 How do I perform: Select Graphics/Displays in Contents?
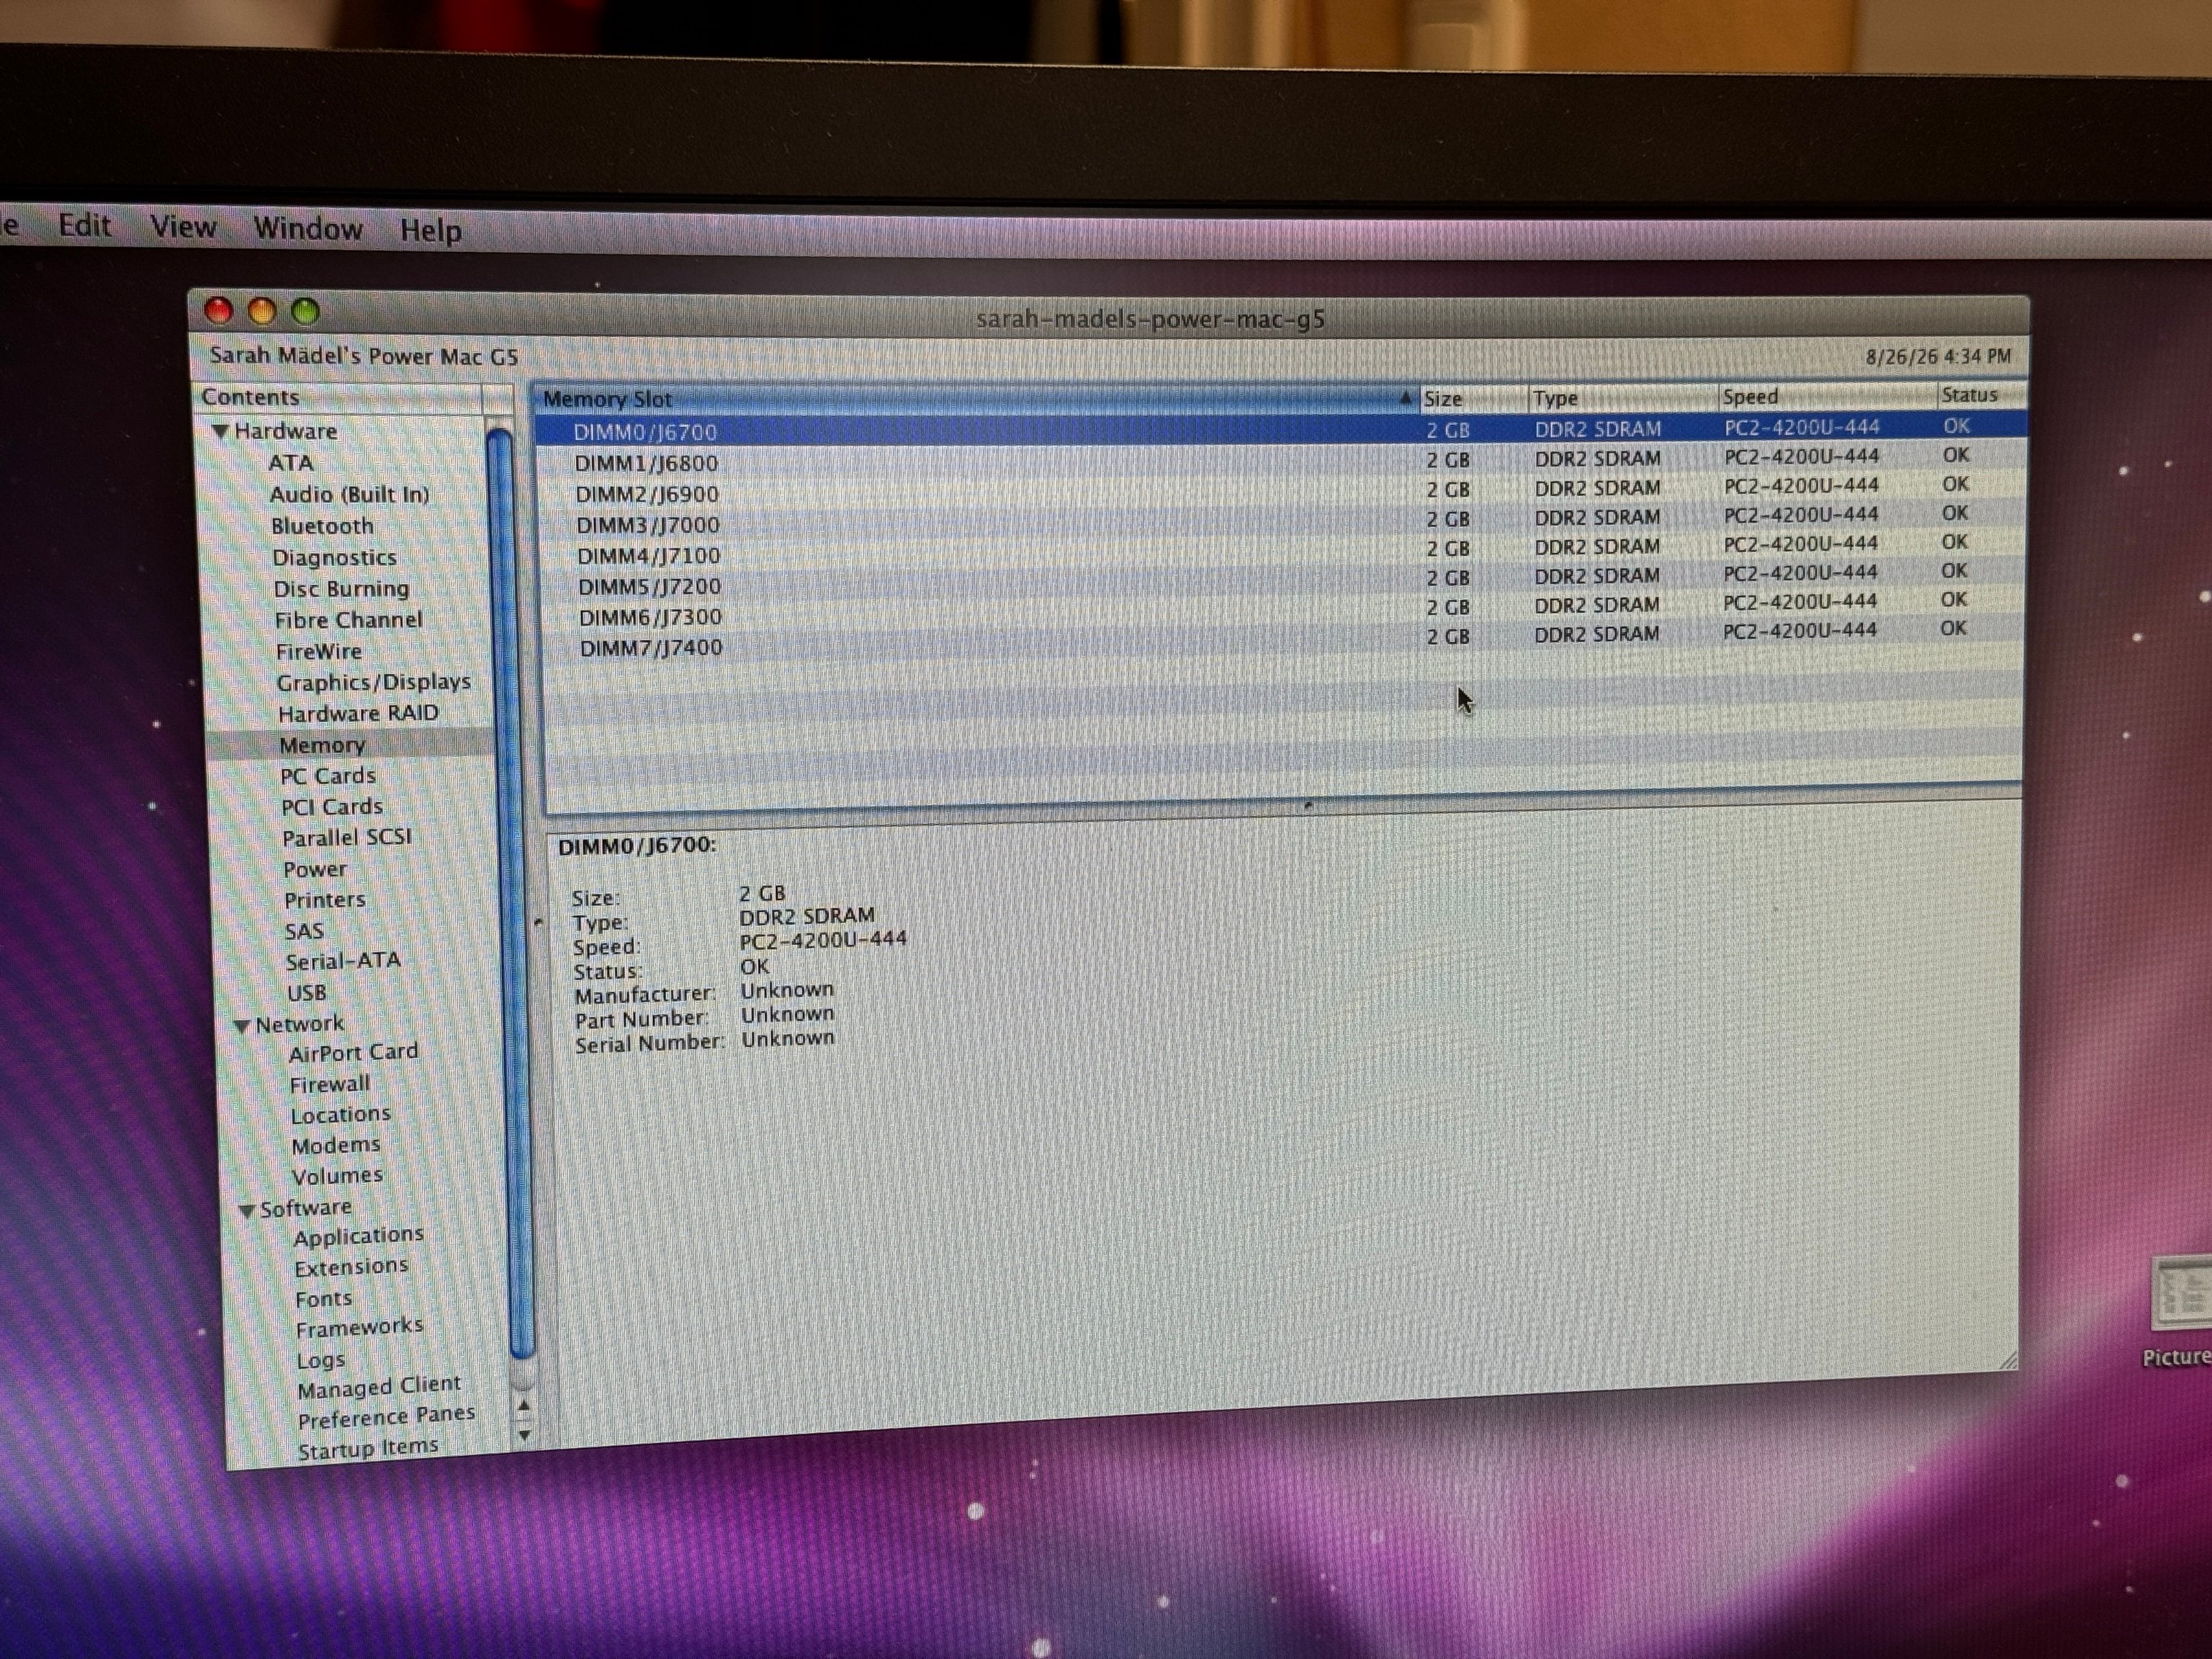click(373, 682)
